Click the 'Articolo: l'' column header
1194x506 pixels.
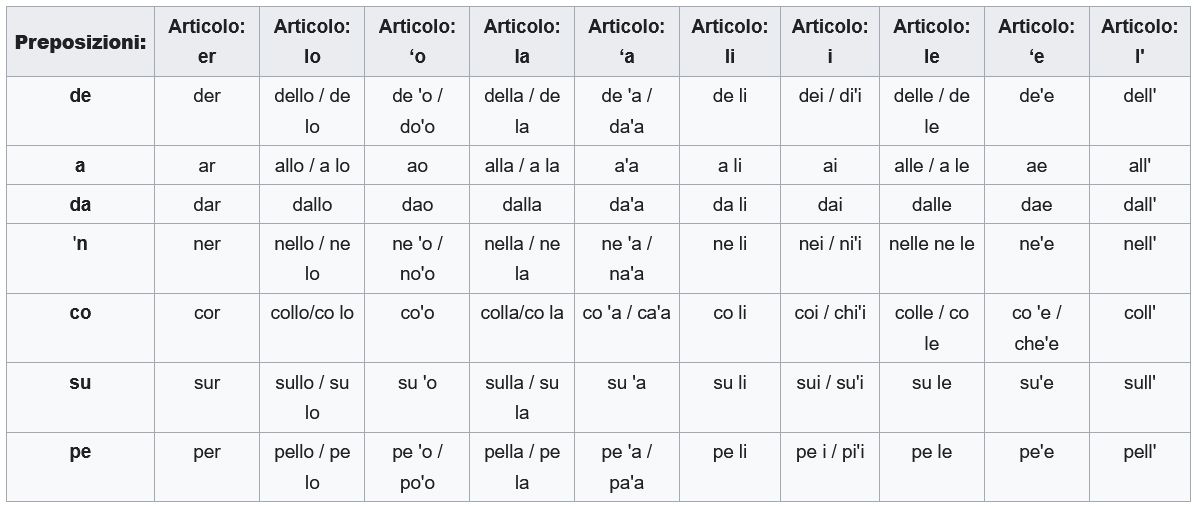coord(1139,42)
